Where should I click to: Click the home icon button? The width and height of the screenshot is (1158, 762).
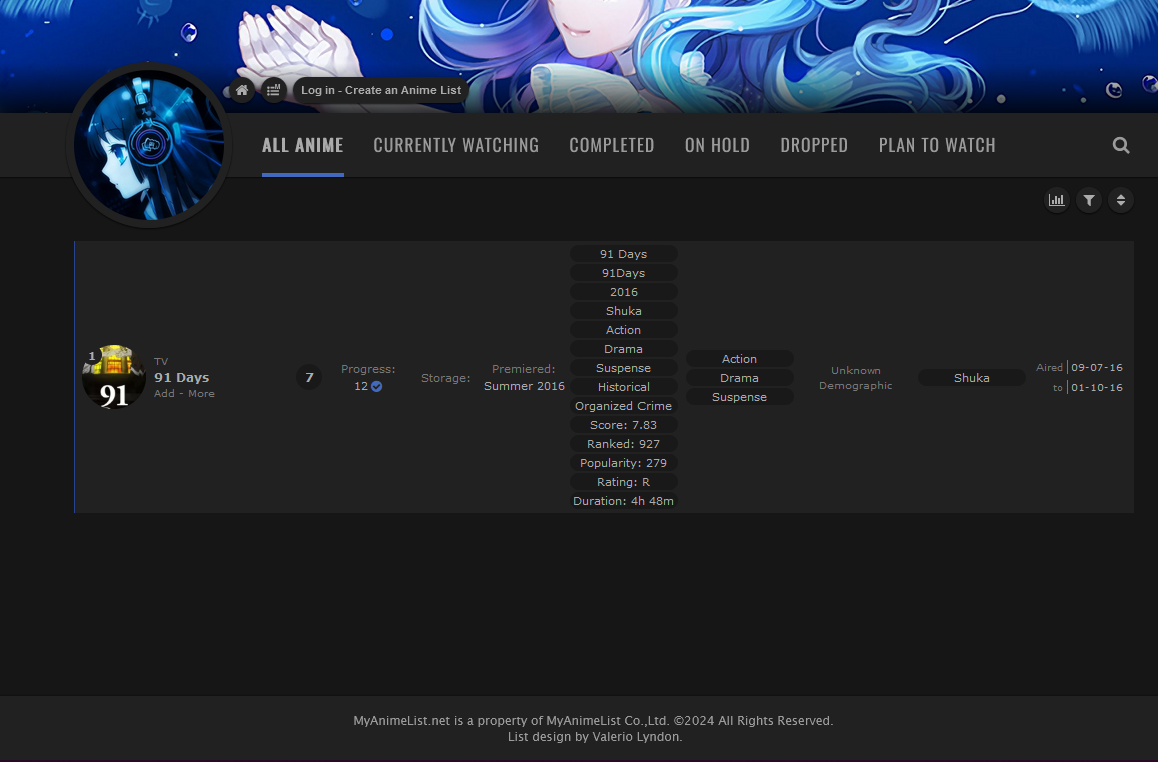pyautogui.click(x=242, y=90)
